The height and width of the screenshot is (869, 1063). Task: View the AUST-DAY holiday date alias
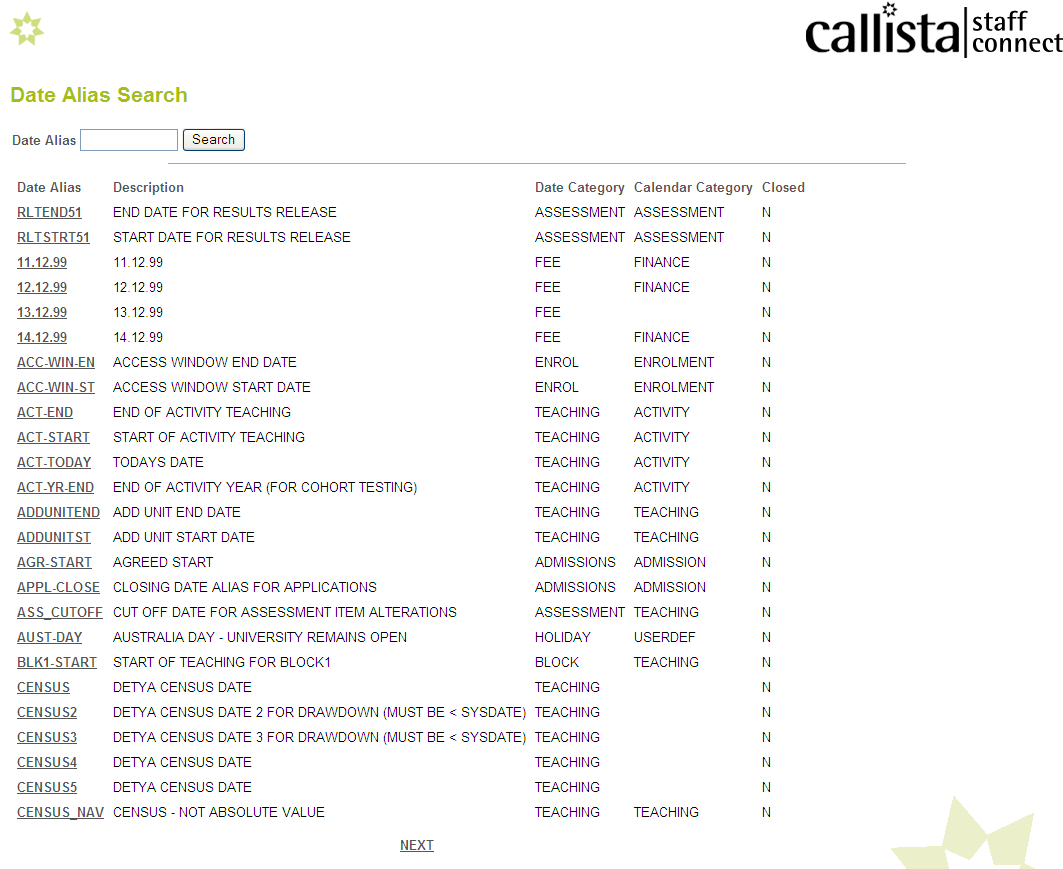tap(49, 637)
